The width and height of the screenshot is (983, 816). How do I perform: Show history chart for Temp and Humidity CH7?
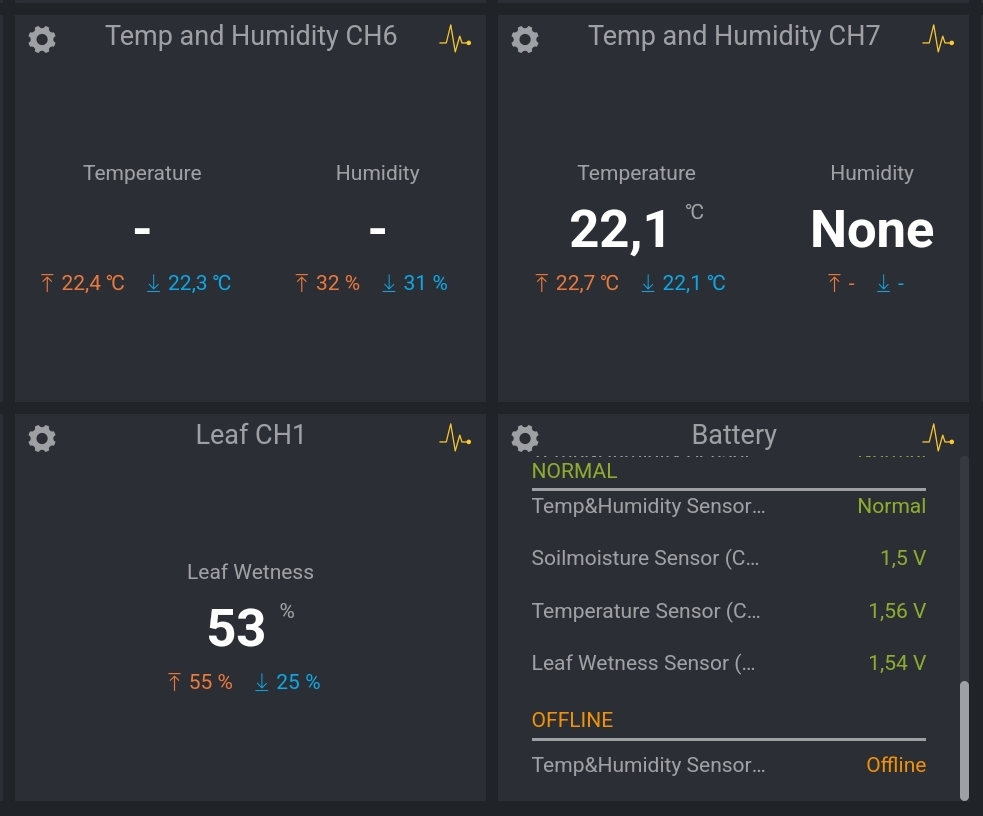[938, 40]
